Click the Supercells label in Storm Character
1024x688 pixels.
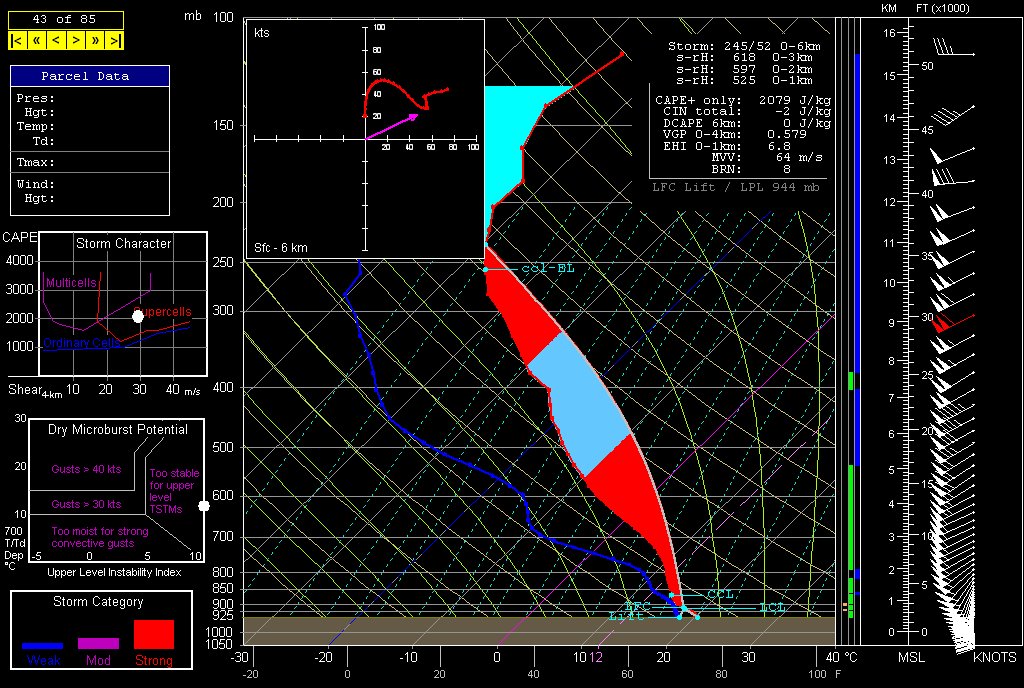[163, 311]
